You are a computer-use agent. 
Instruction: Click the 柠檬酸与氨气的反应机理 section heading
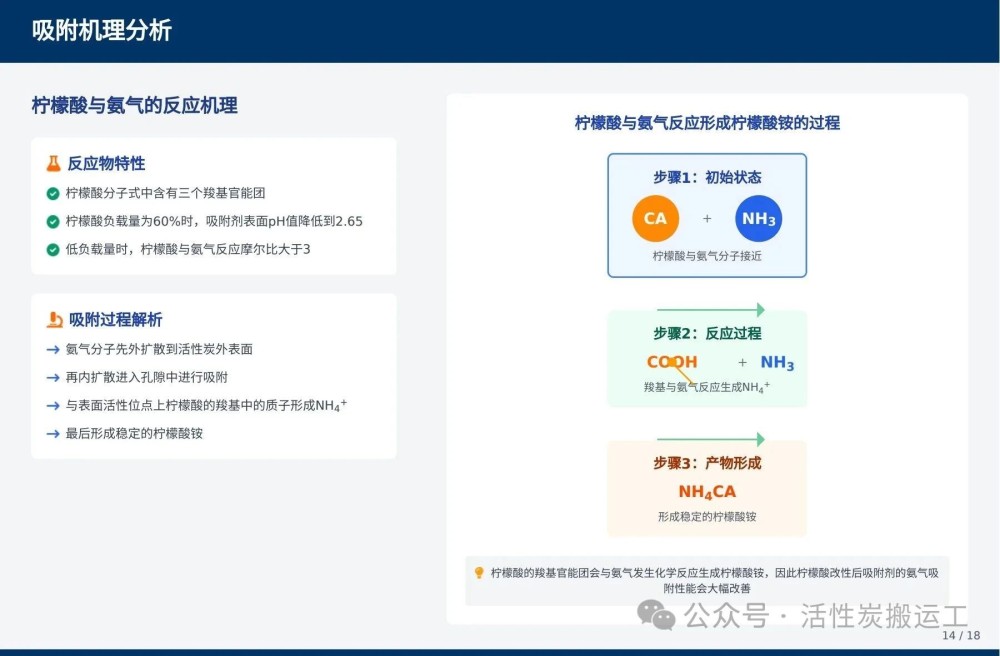[134, 105]
